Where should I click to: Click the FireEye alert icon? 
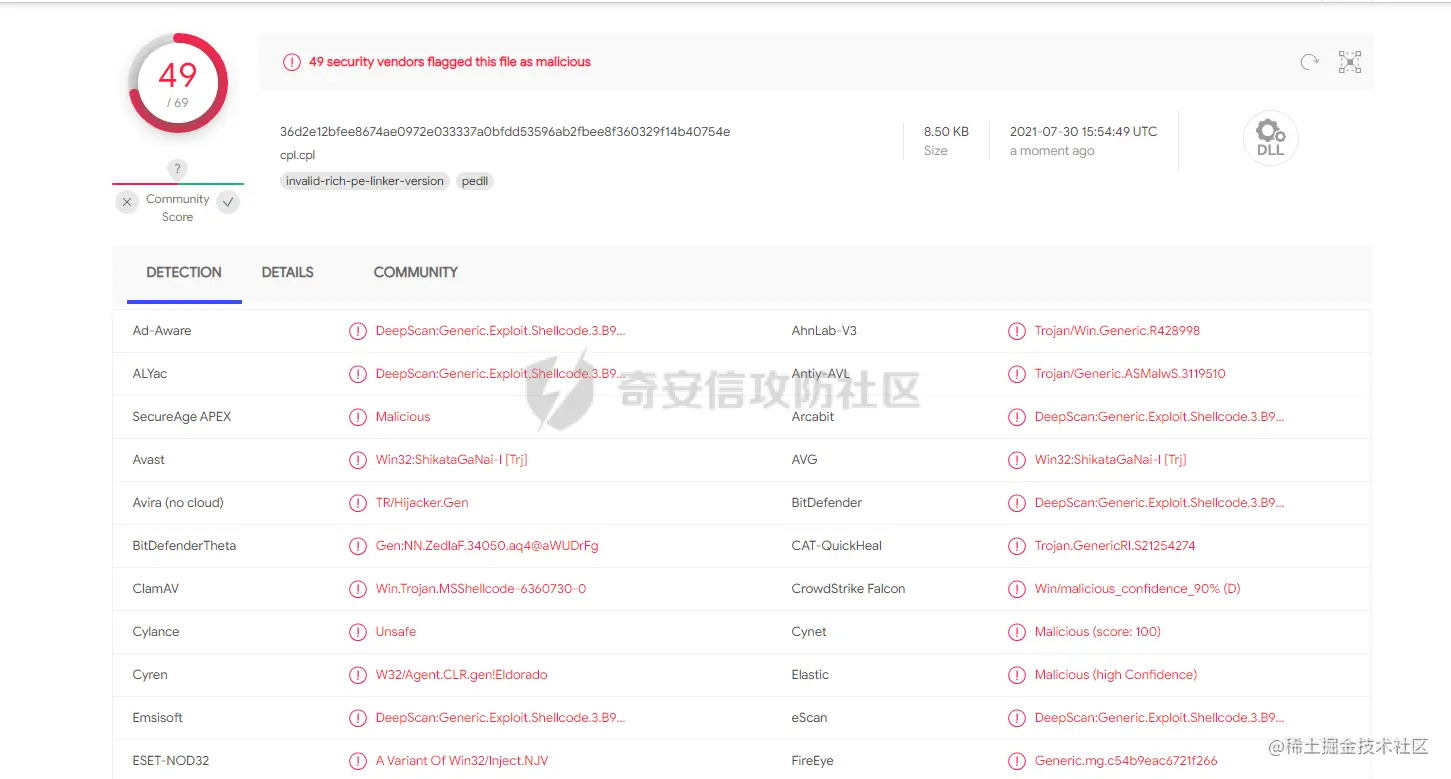[x=1017, y=761]
